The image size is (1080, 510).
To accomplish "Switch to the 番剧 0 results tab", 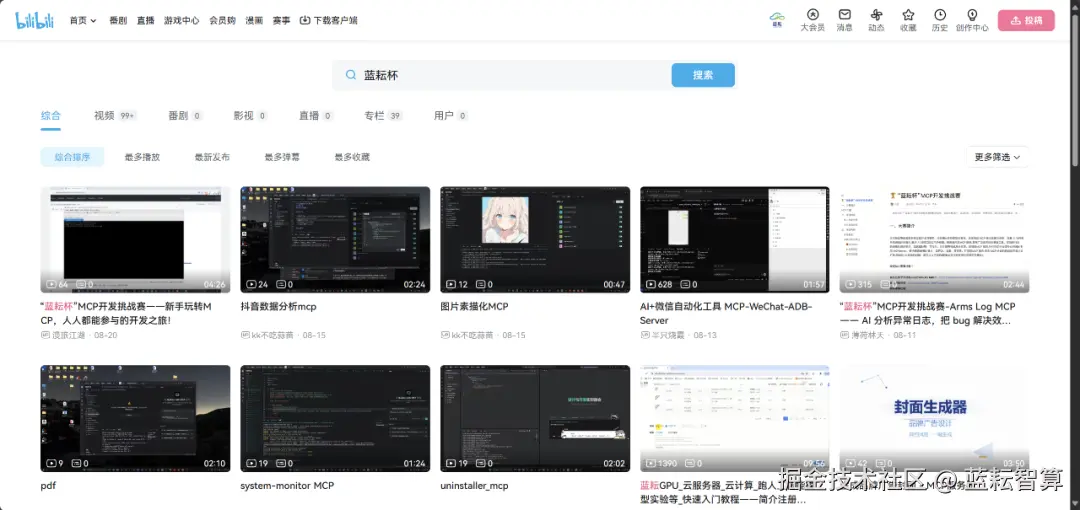I will (x=185, y=116).
